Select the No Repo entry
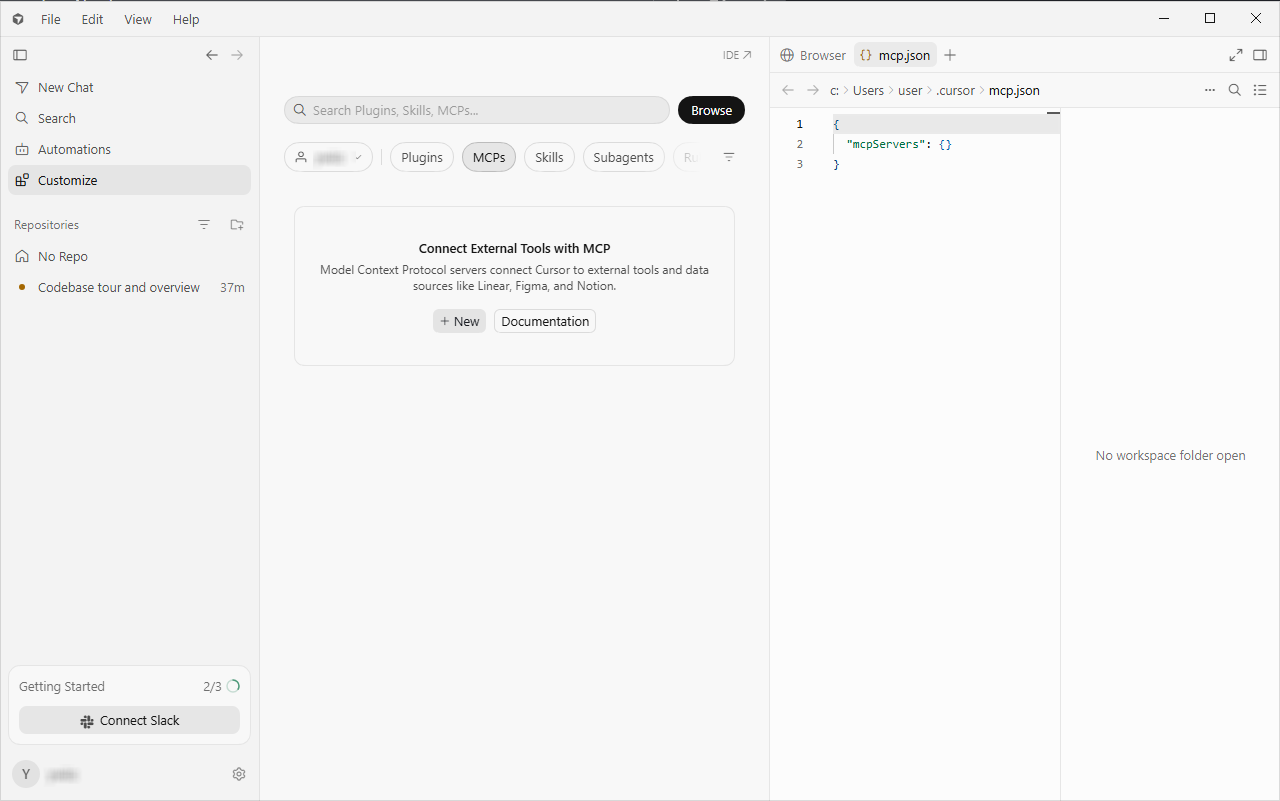The width and height of the screenshot is (1280, 801). point(129,256)
